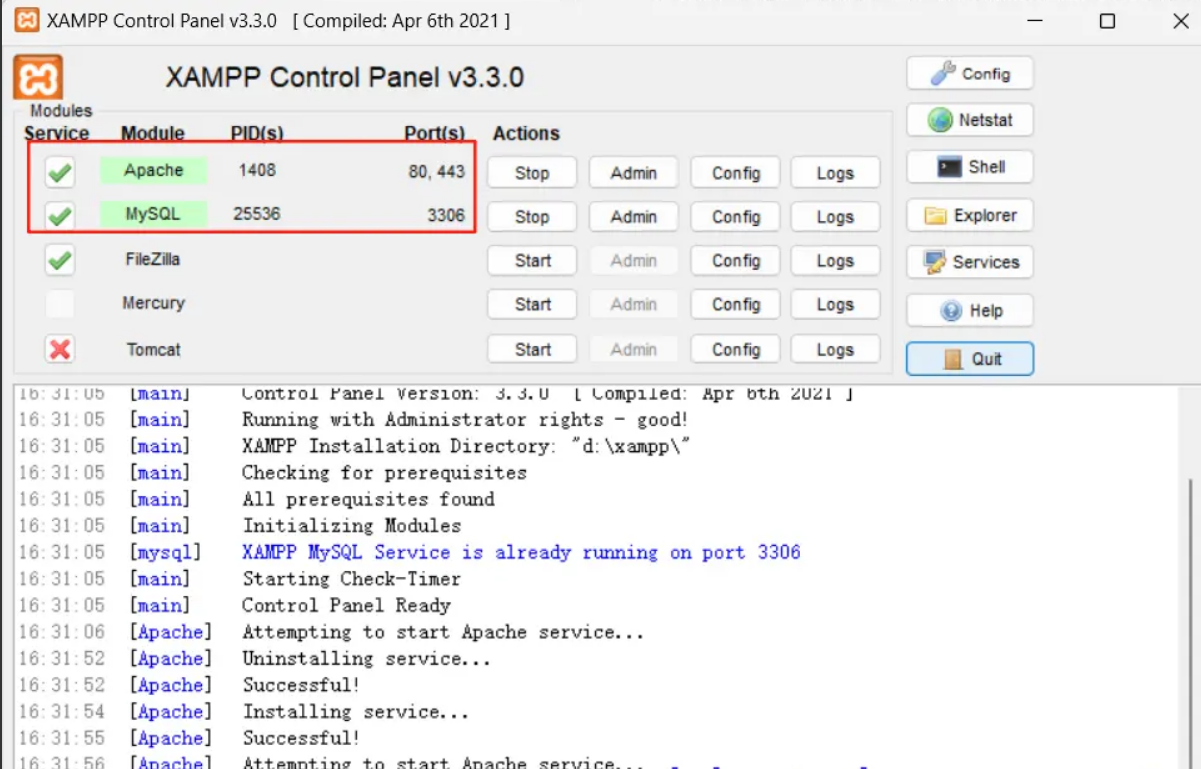Stop the Apache module
This screenshot has width=1201, height=769.
532,173
